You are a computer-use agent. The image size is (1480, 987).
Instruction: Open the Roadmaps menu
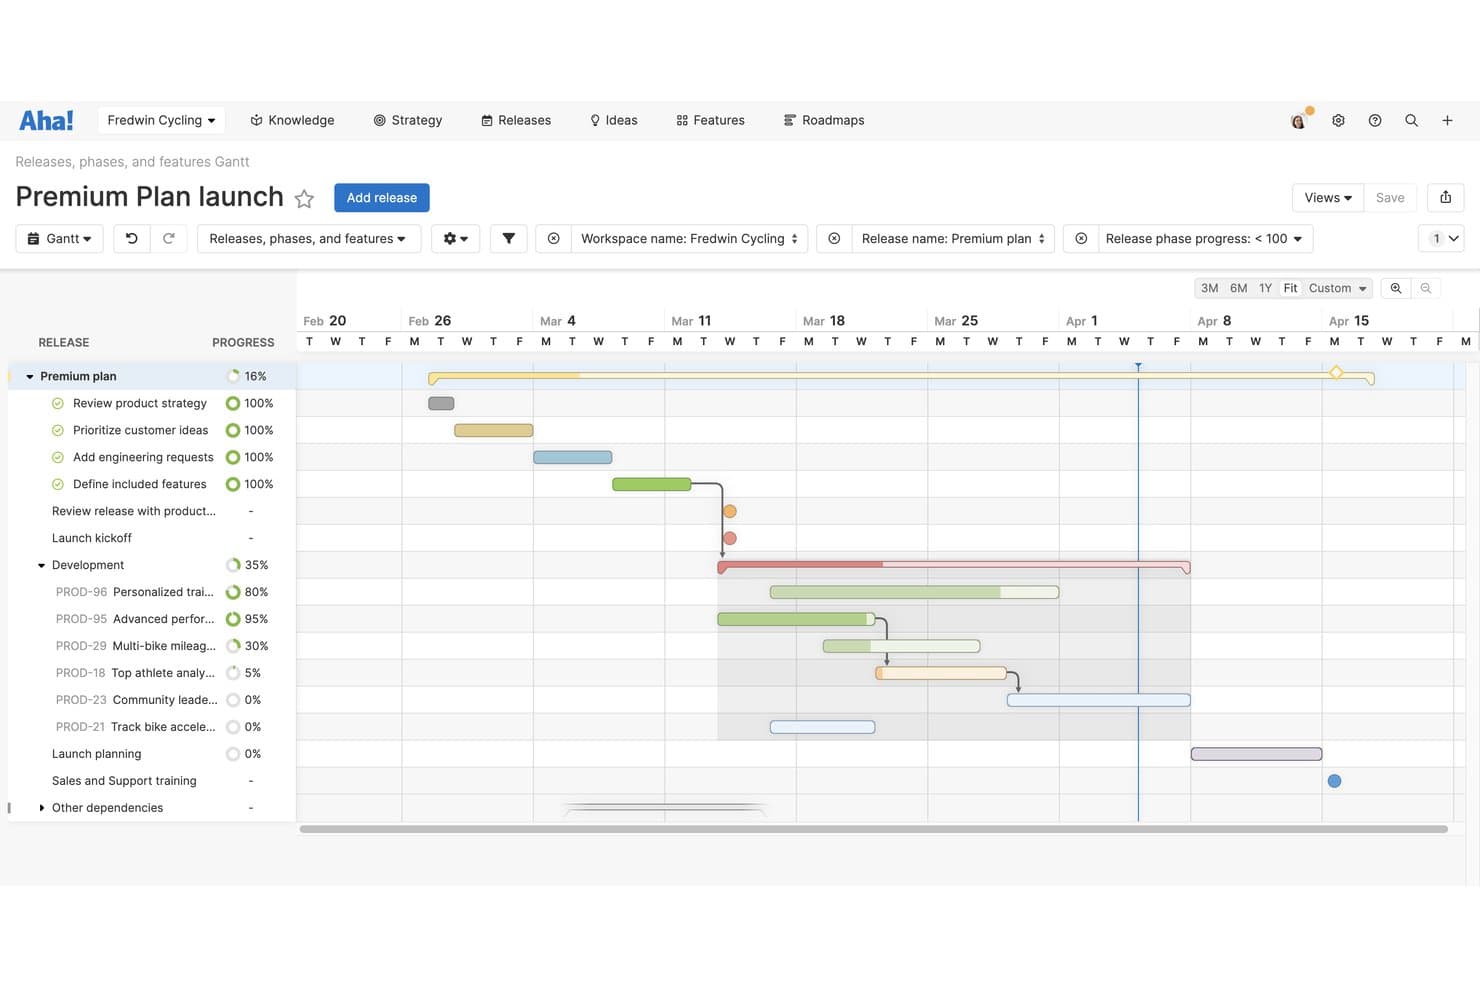(824, 120)
